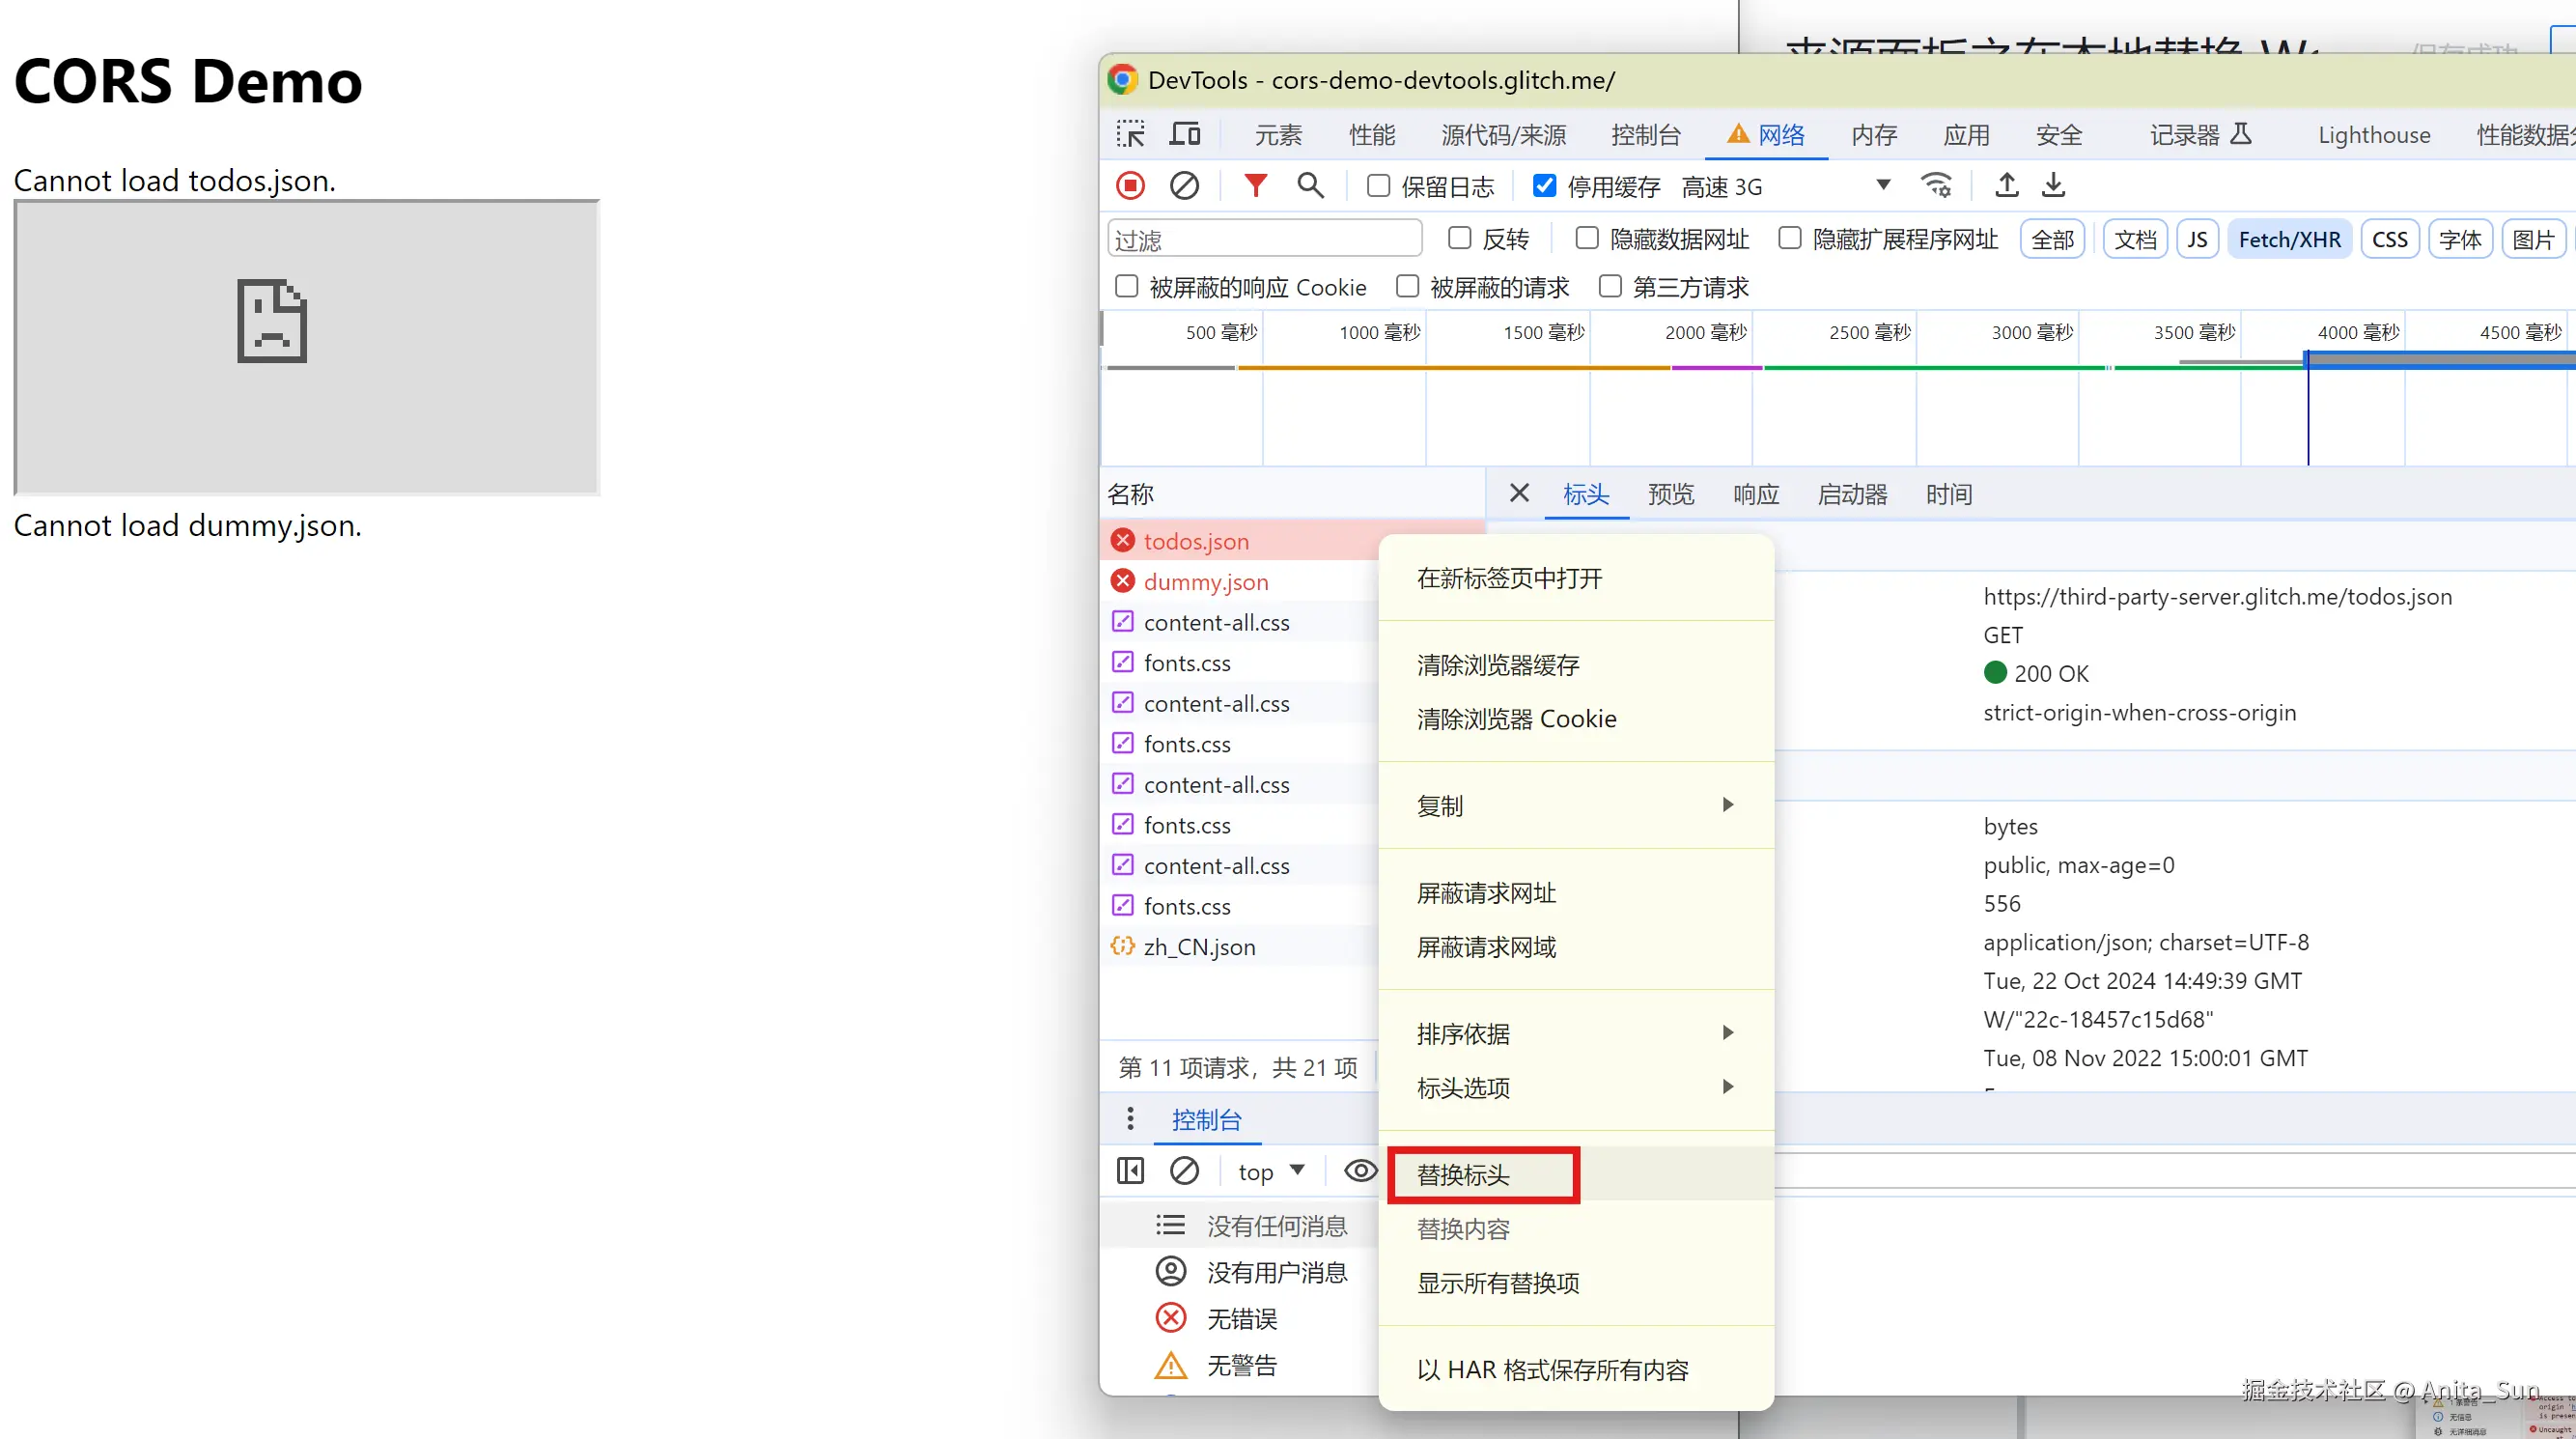
Task: Open network search magnifier
Action: click(x=1310, y=186)
